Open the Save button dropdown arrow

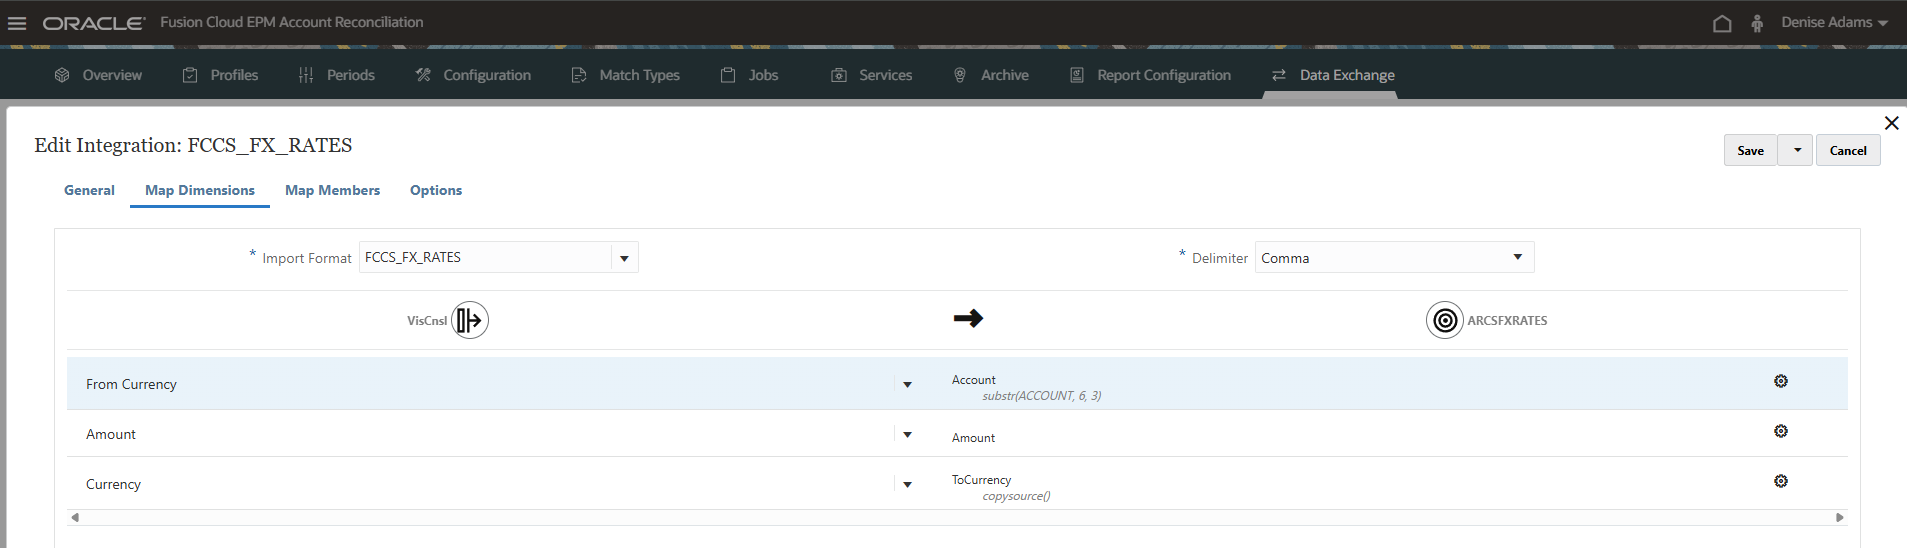coord(1796,150)
